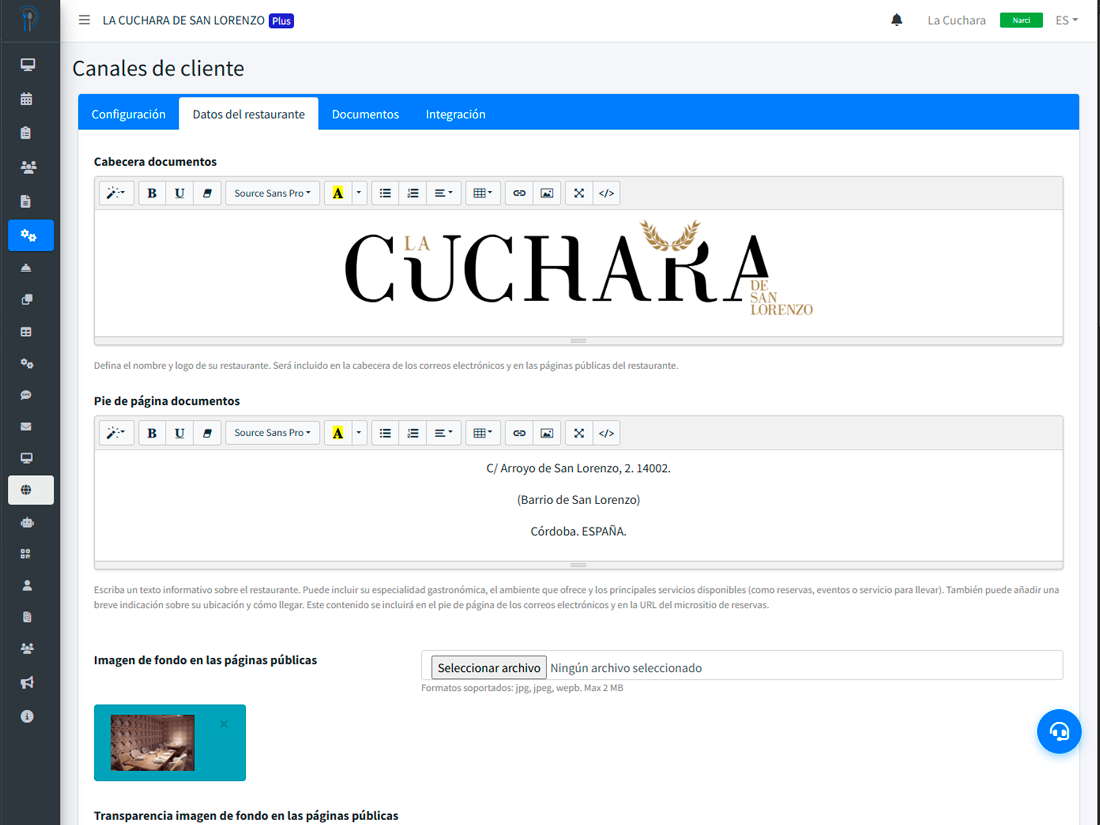The height and width of the screenshot is (825, 1100).
Task: Click the address line C/ Arroyo de San Lorenzo
Action: point(578,468)
